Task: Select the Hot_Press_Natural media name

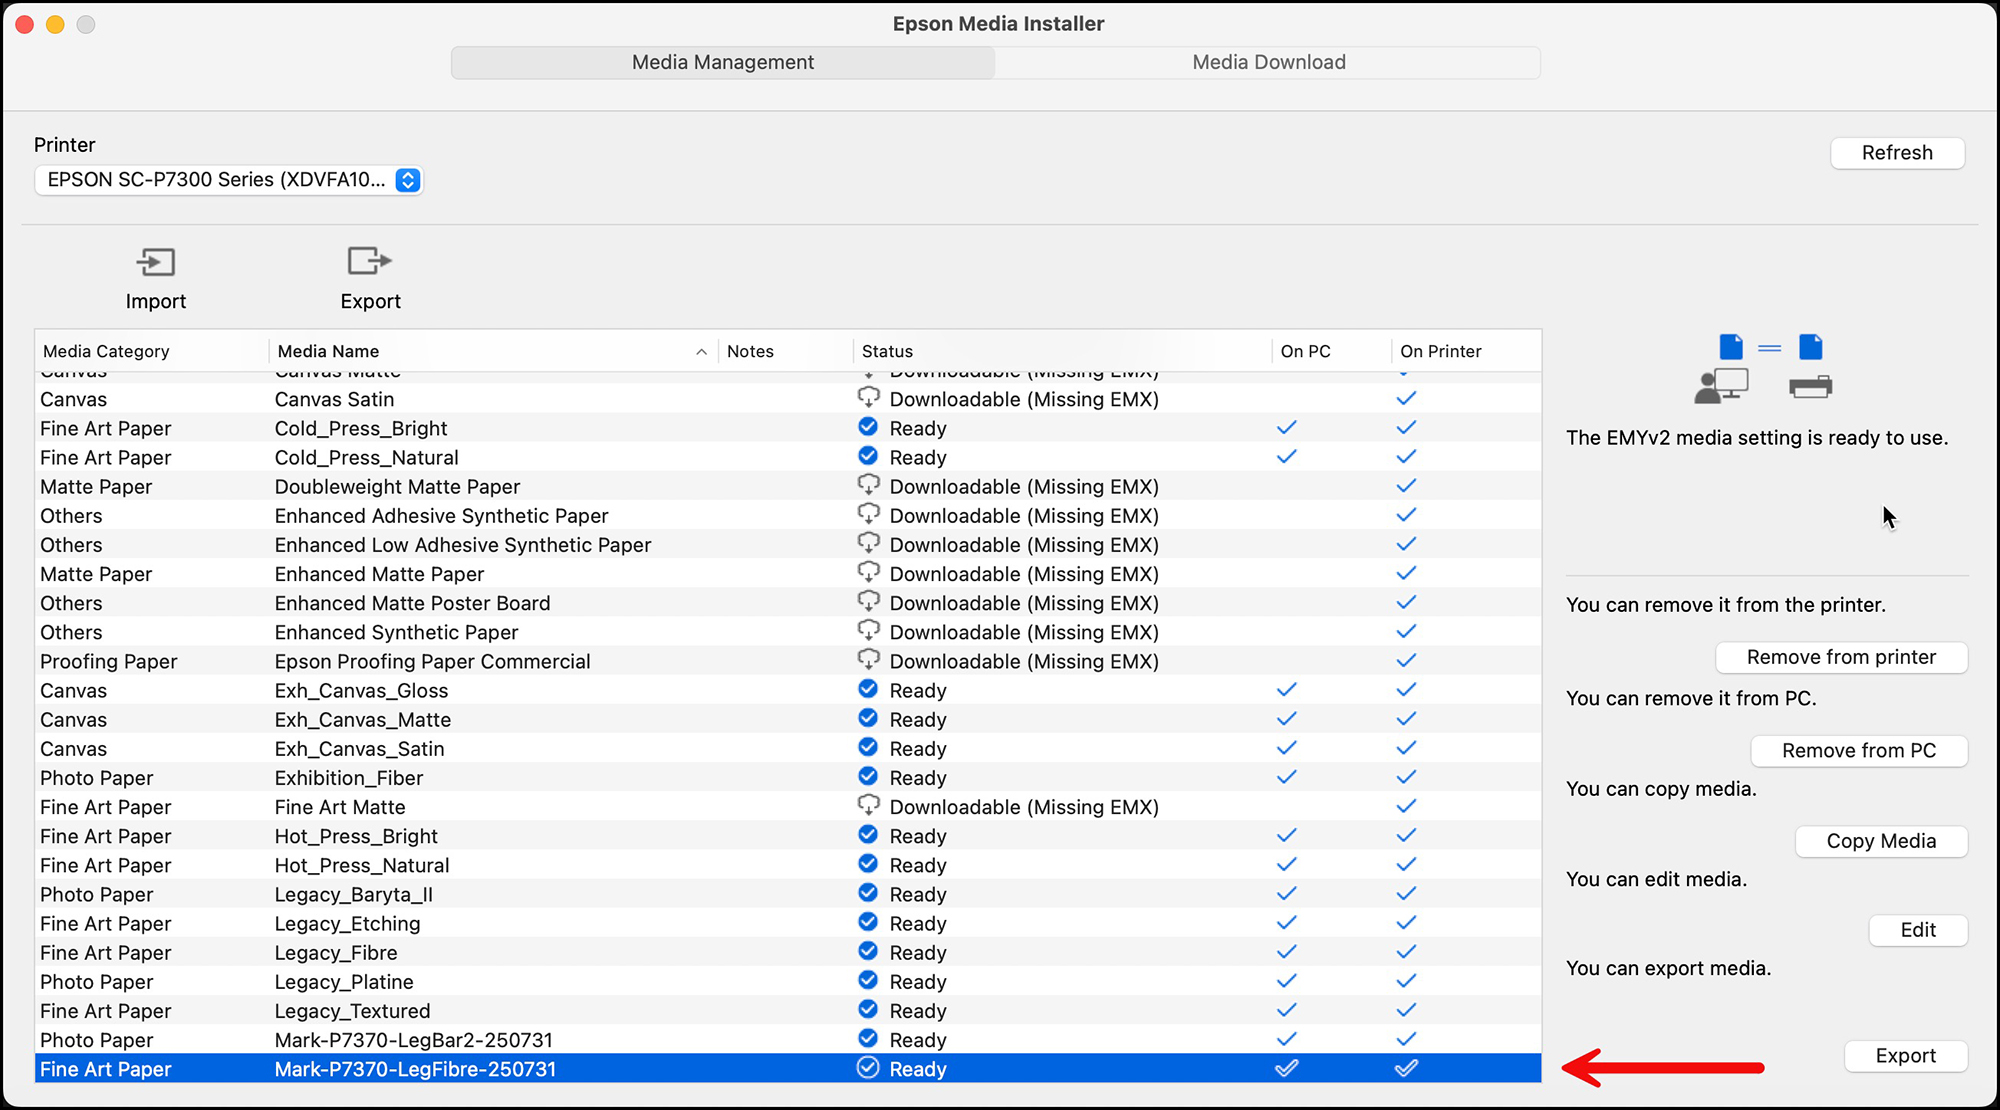Action: click(x=362, y=865)
